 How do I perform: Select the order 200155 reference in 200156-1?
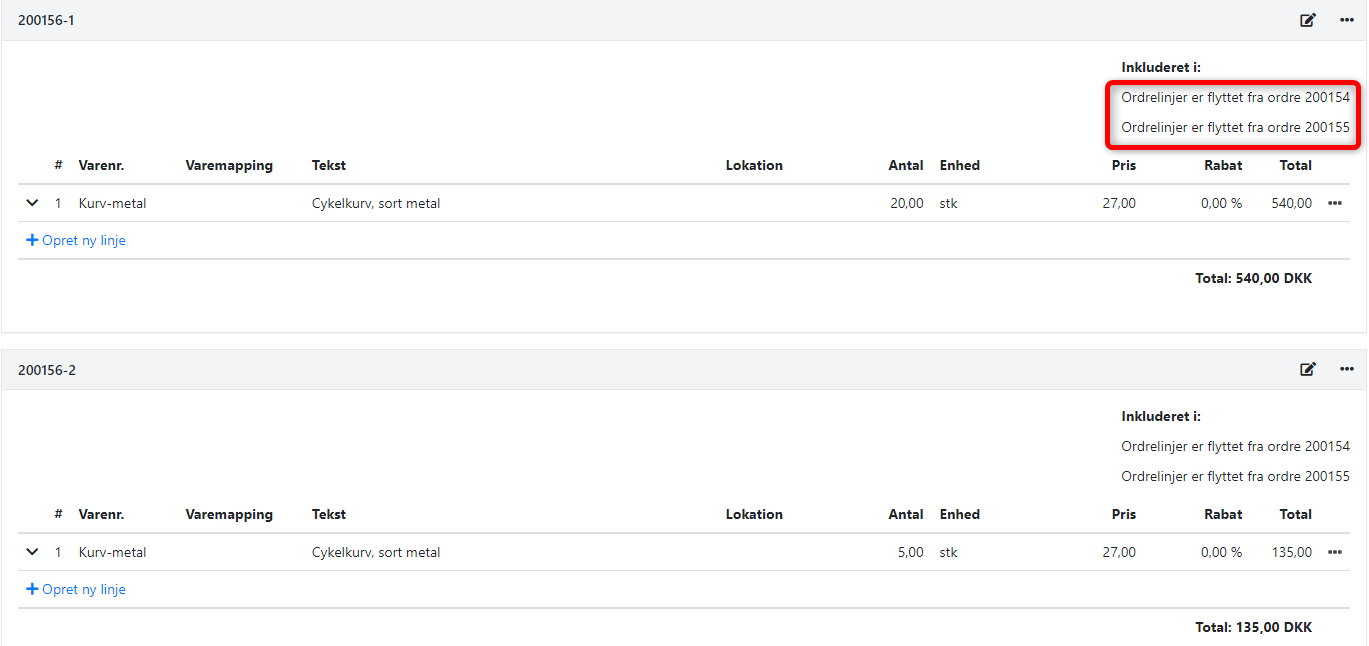point(1235,127)
